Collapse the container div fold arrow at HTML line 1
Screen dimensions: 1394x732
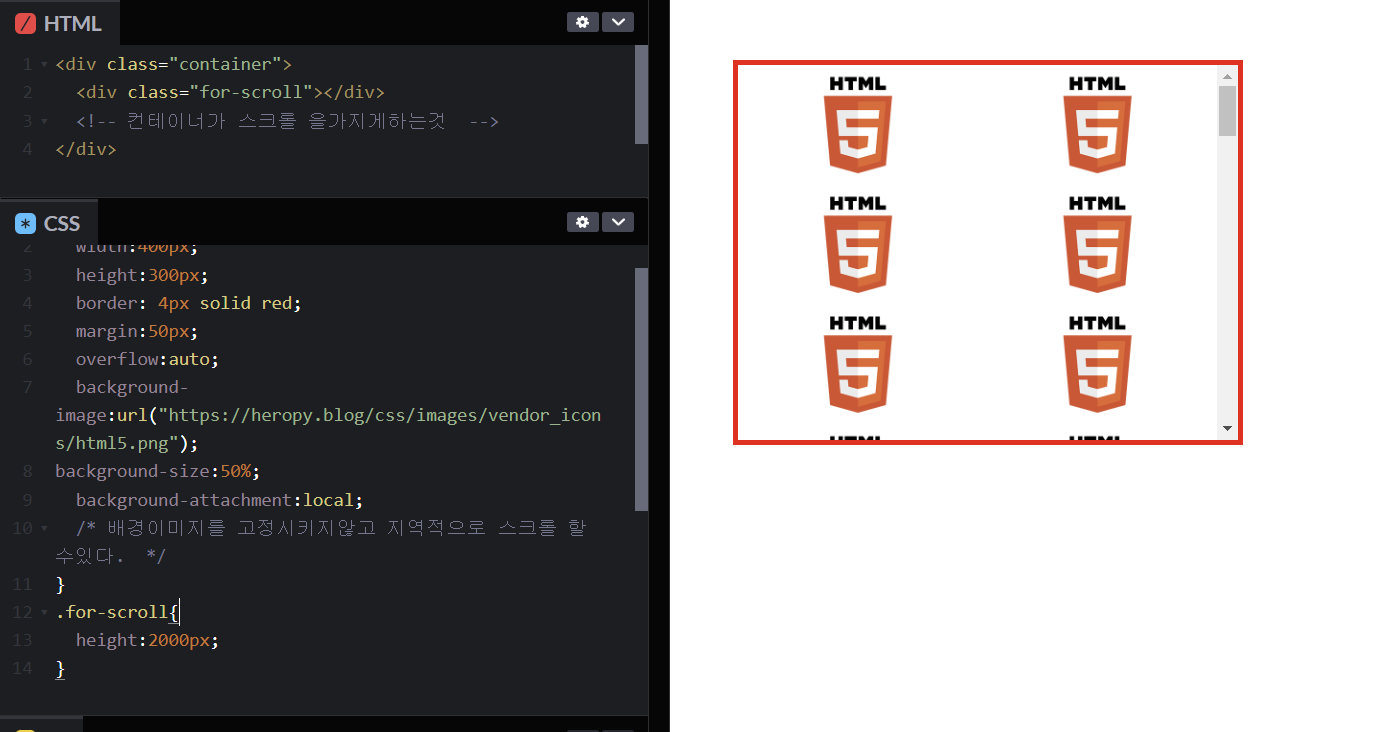44,65
